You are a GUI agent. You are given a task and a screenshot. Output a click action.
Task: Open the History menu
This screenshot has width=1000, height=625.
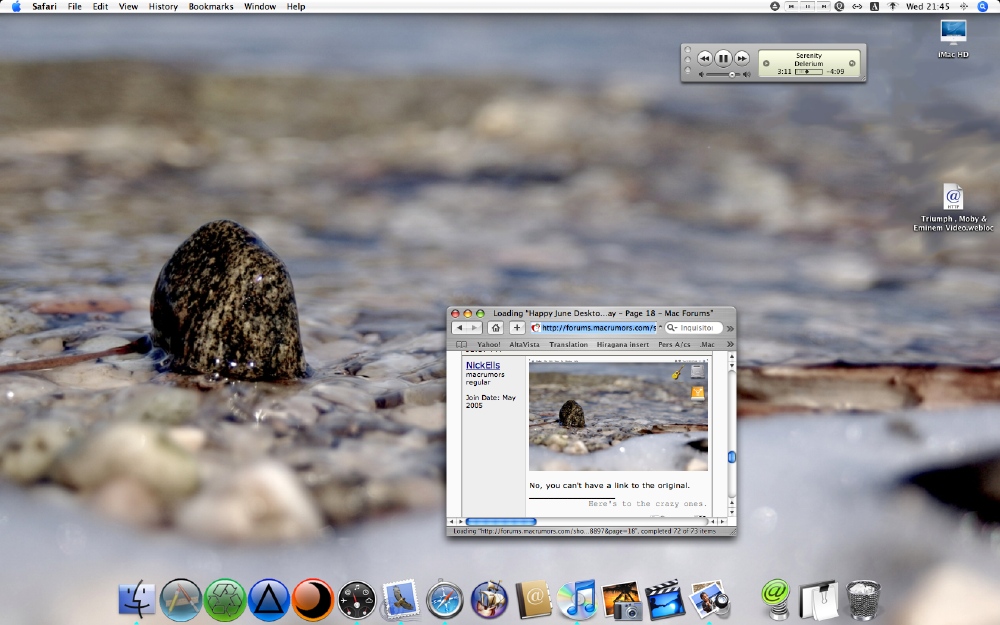163,6
